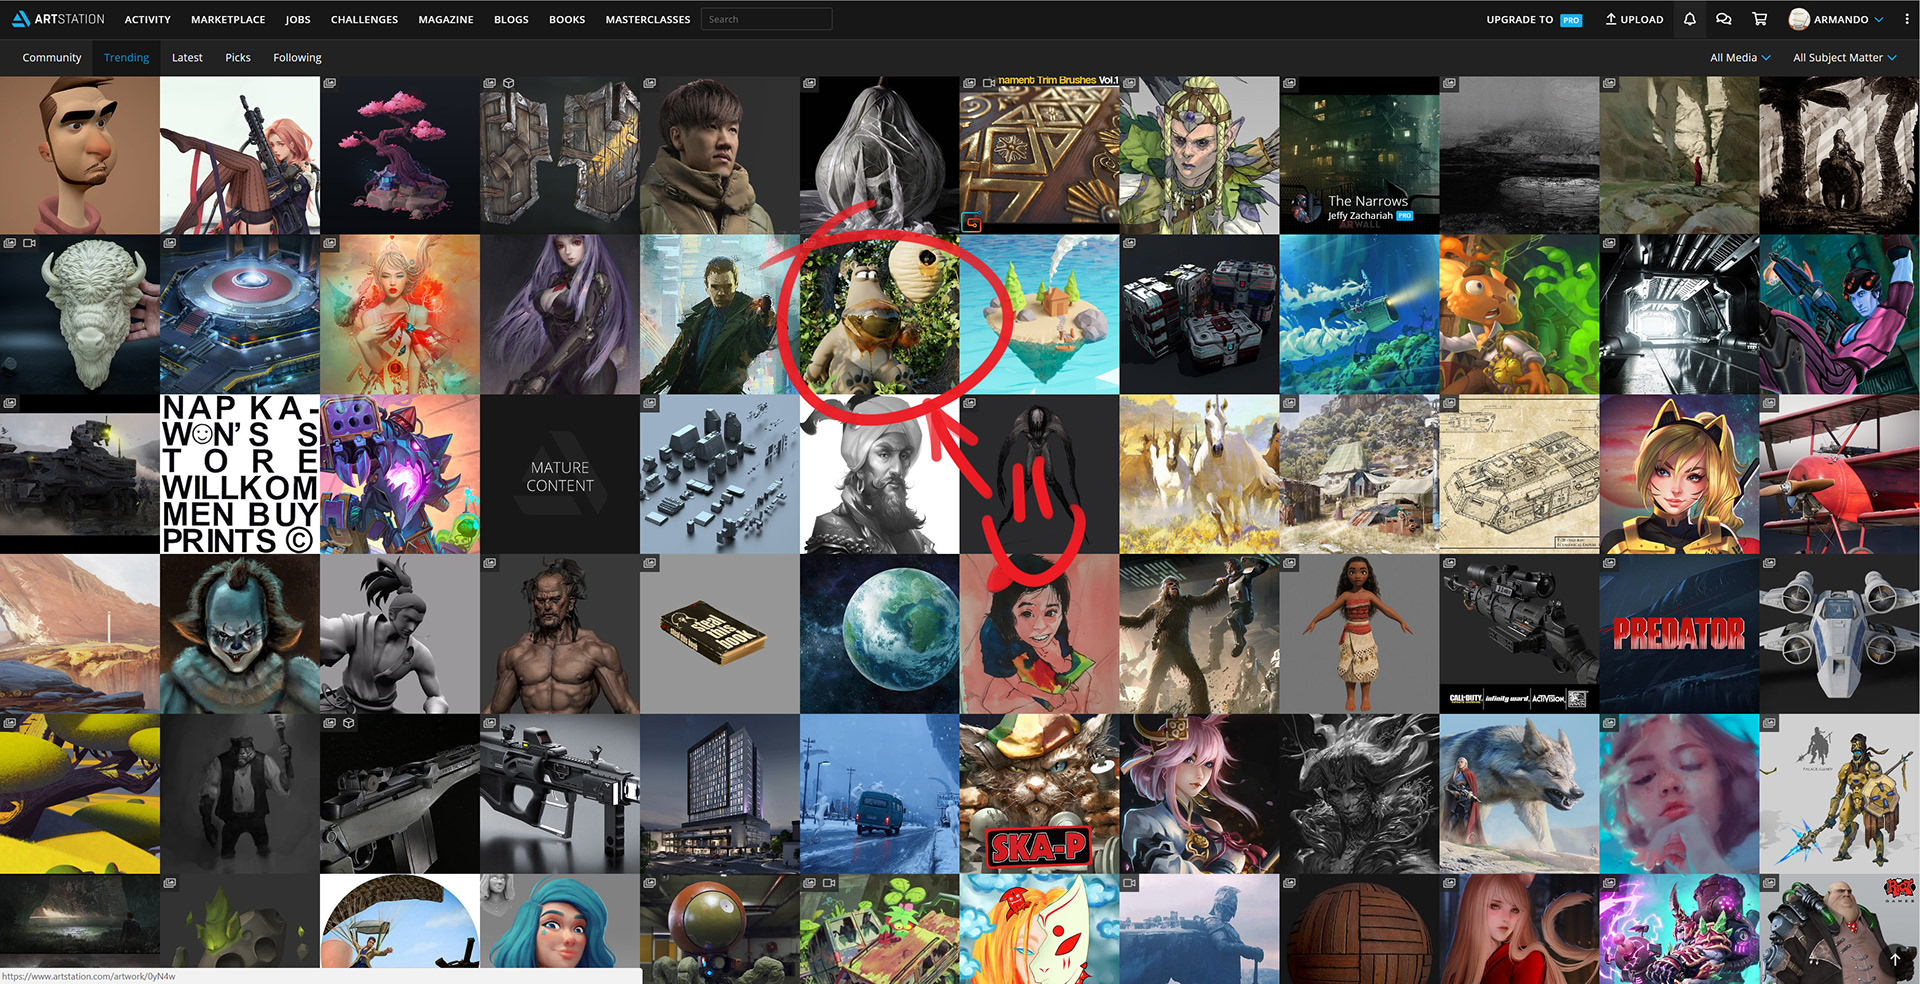Open the red biplane artwork thumbnail
1920x984 pixels.
click(1840, 475)
